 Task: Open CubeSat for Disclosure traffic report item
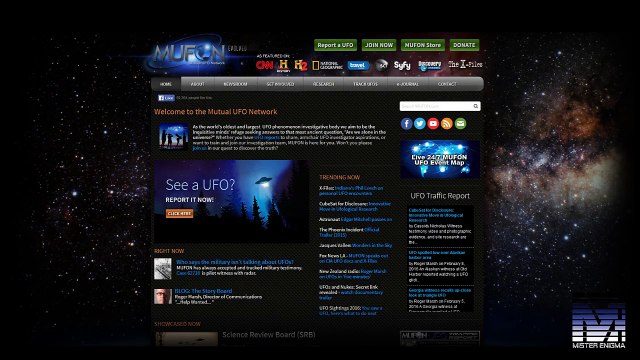436,215
